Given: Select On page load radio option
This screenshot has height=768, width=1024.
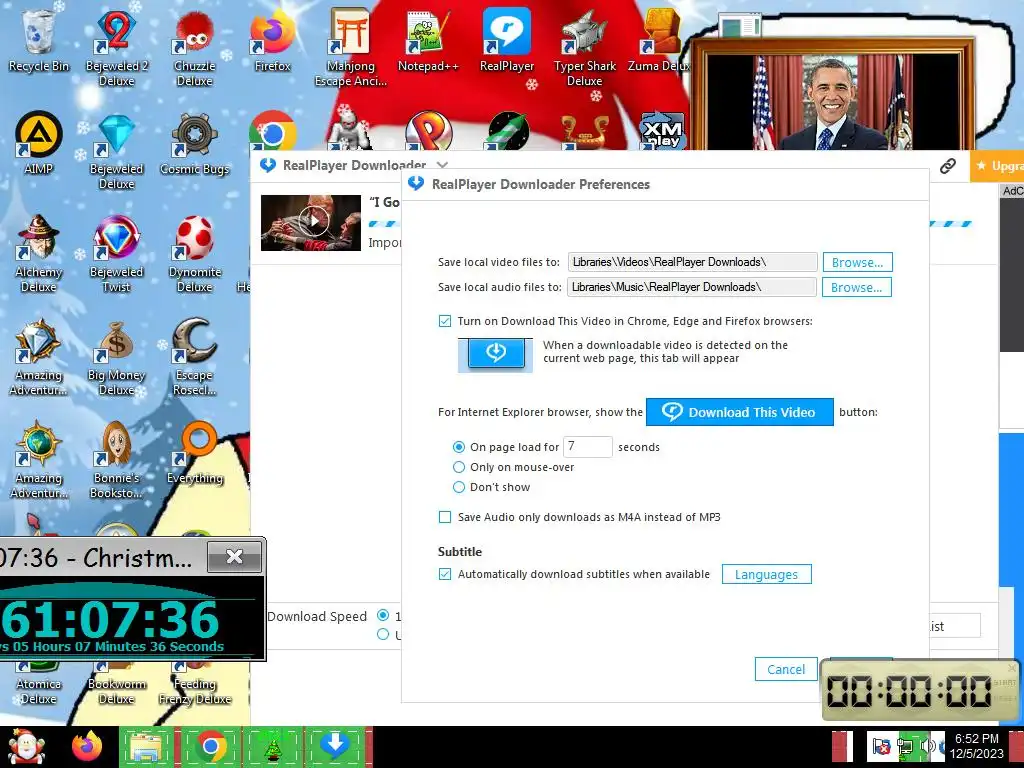Looking at the screenshot, I should point(458,447).
